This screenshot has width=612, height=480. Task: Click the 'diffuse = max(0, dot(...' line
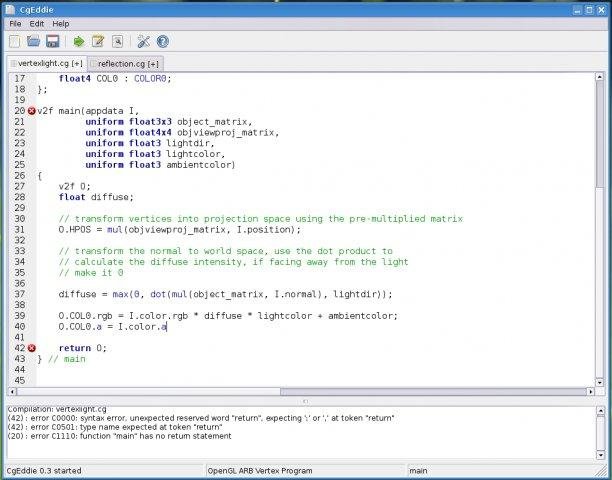coord(226,294)
